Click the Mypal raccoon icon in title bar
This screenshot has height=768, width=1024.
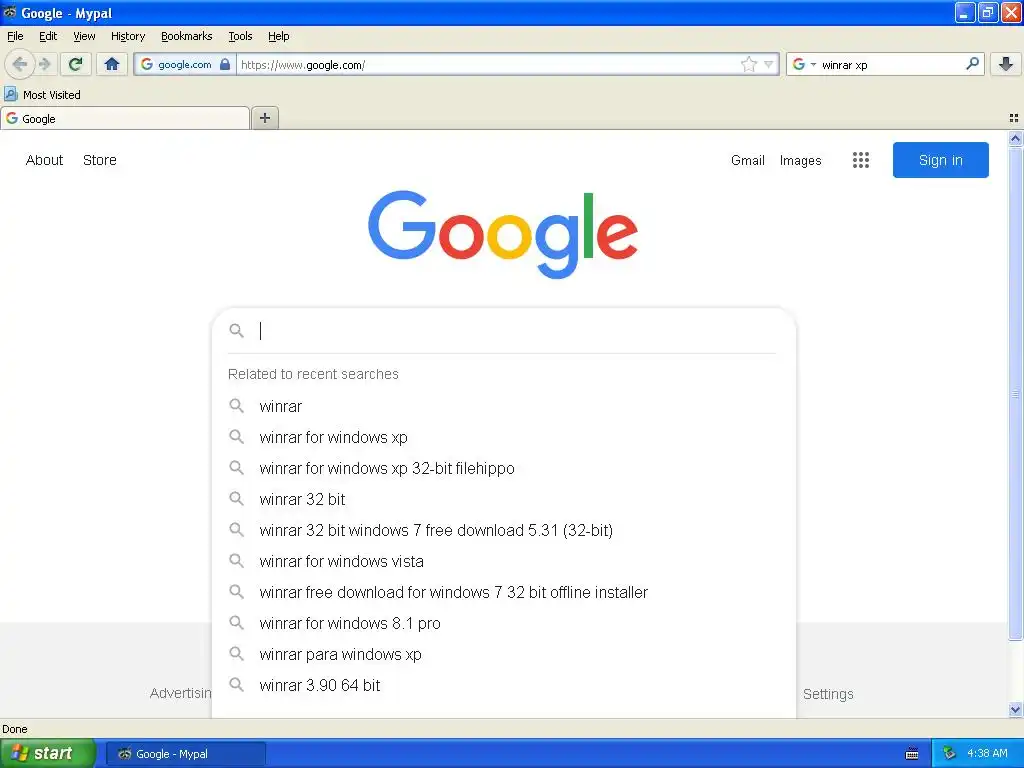[10, 12]
